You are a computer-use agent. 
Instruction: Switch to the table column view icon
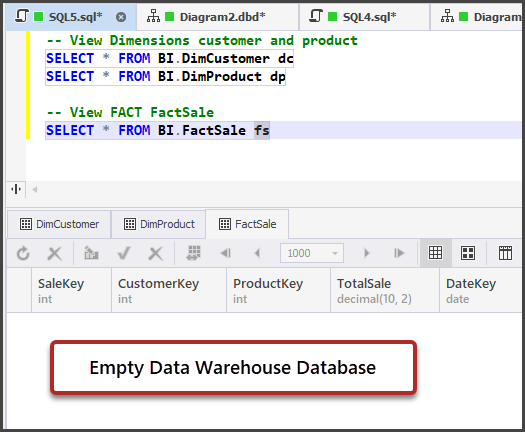(x=505, y=253)
